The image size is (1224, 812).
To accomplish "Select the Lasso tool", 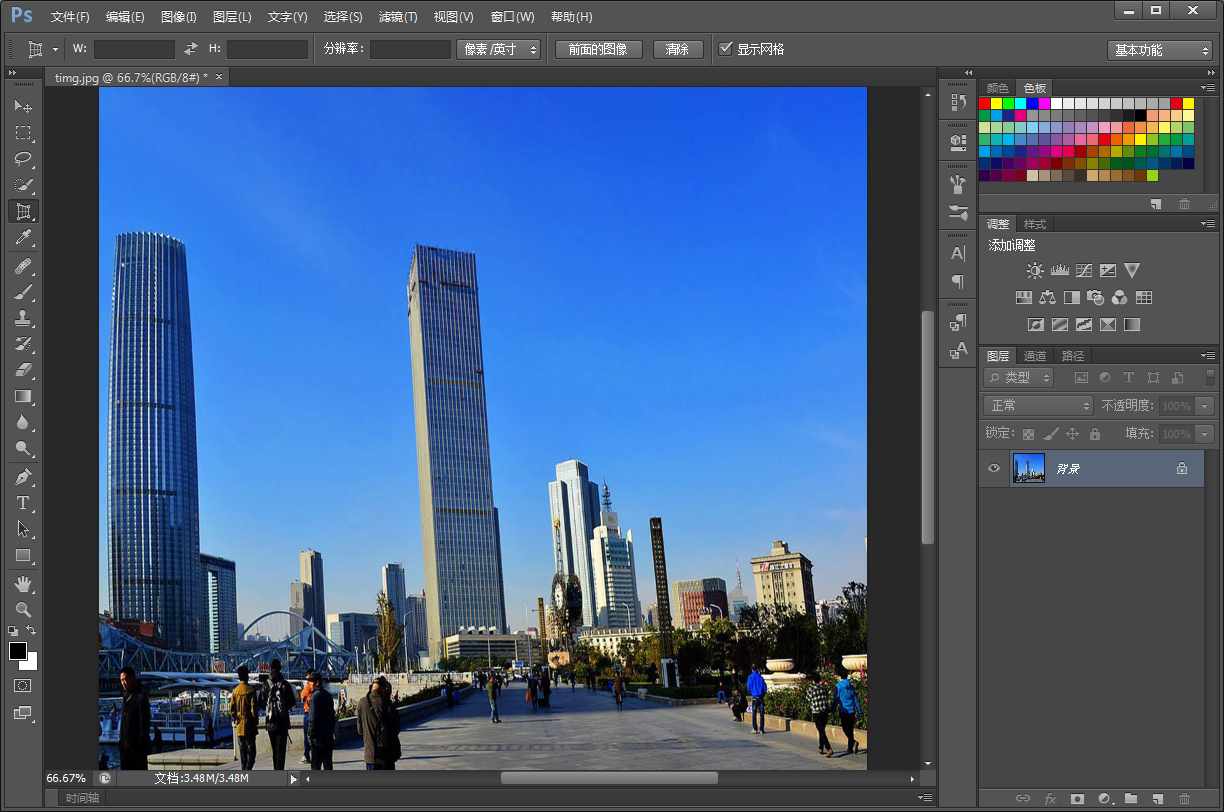I will 22,159.
